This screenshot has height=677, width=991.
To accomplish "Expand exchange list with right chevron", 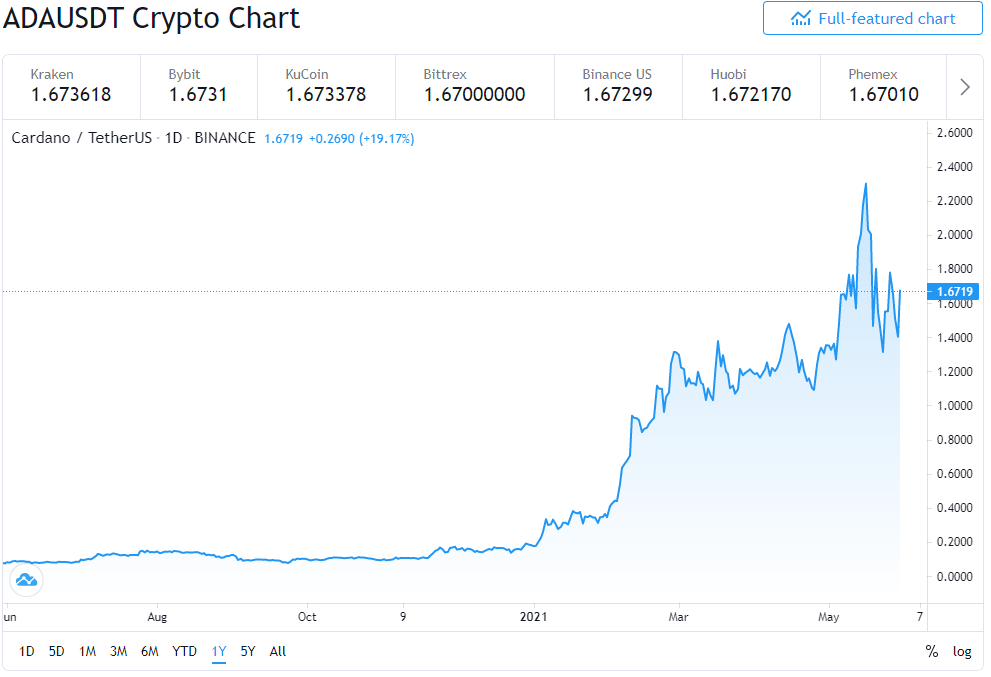I will (964, 87).
